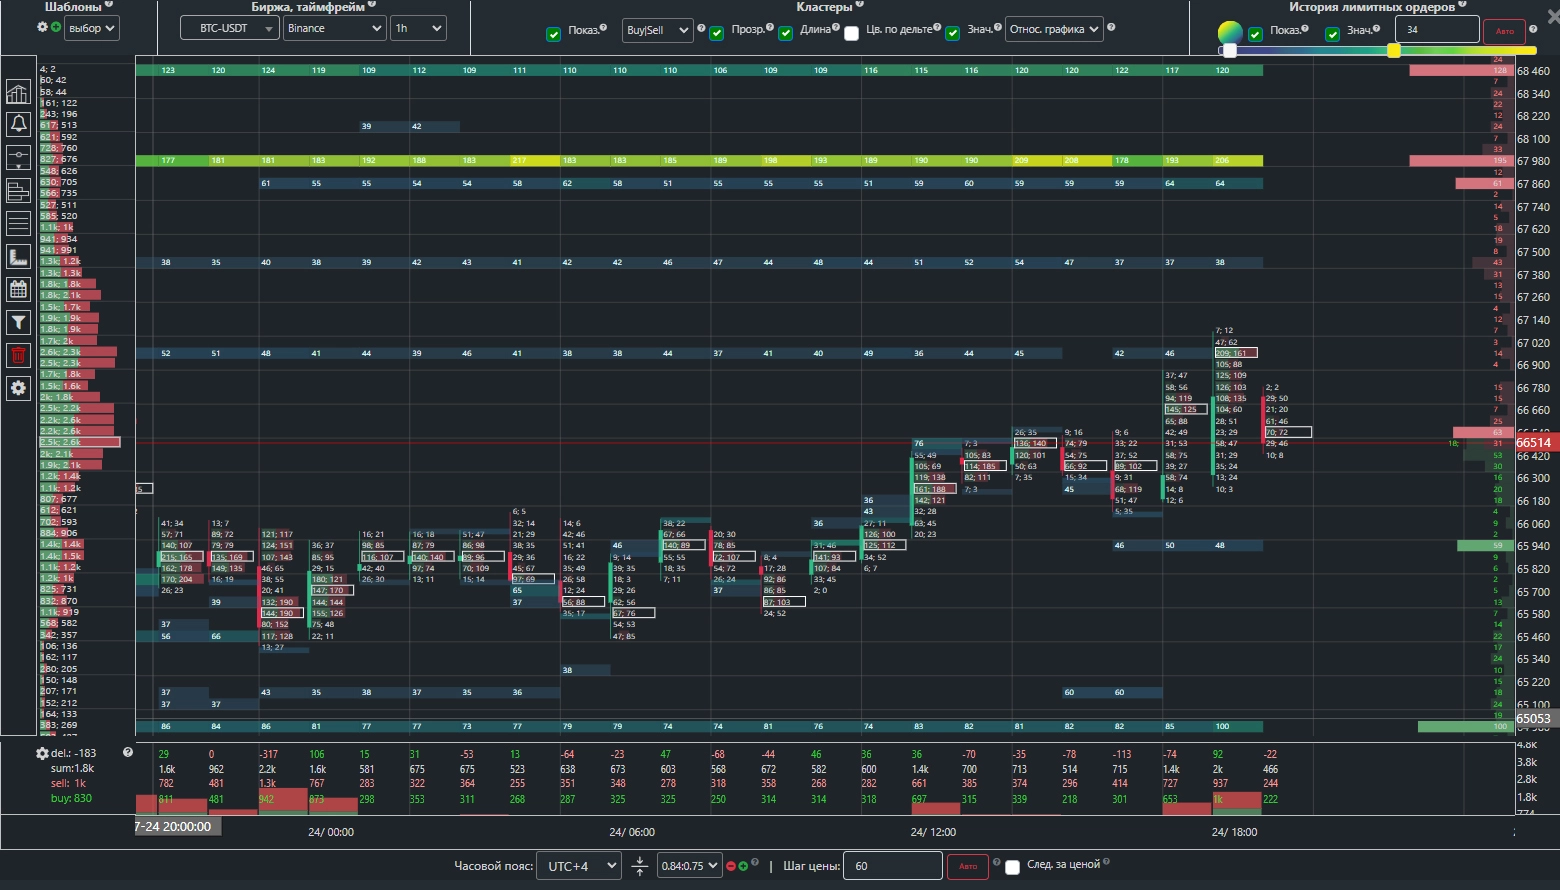Click the yellow handle on gradient slider
This screenshot has width=1560, height=890.
pos(1393,50)
